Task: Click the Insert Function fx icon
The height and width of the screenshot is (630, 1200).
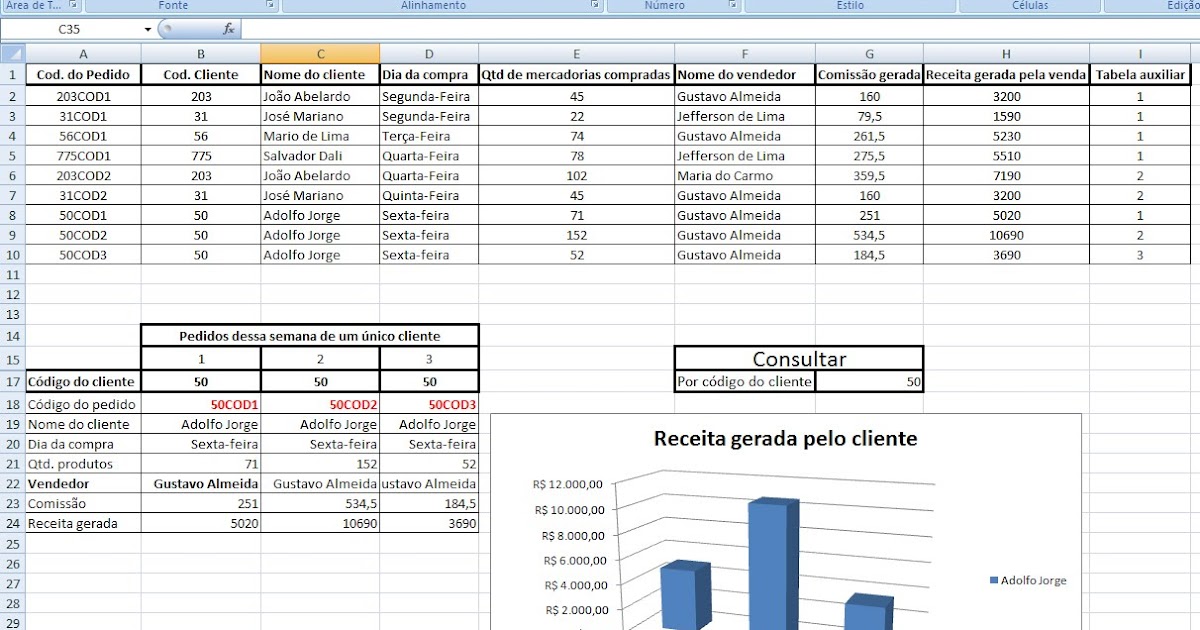Action: 229,29
